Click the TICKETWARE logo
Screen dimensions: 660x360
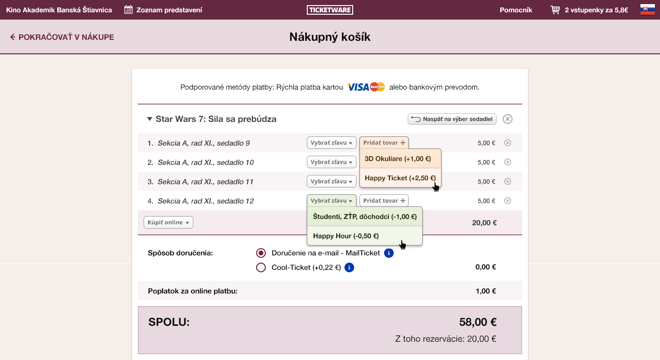click(330, 10)
